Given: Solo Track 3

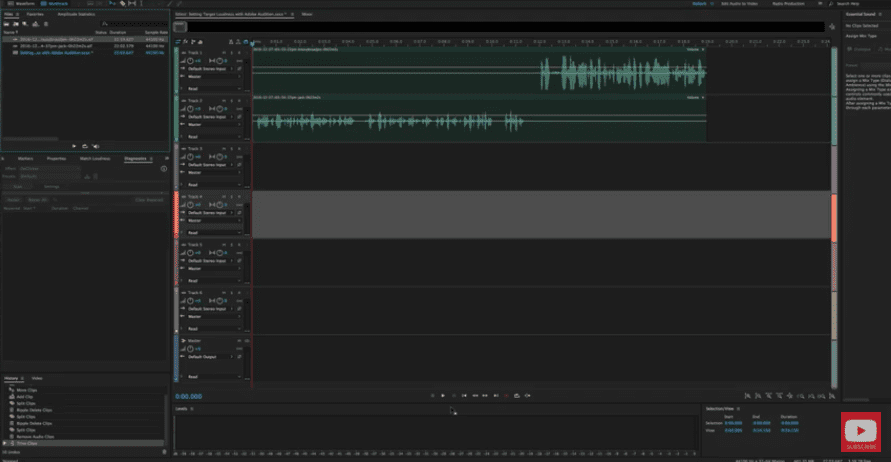Looking at the screenshot, I should [x=231, y=148].
